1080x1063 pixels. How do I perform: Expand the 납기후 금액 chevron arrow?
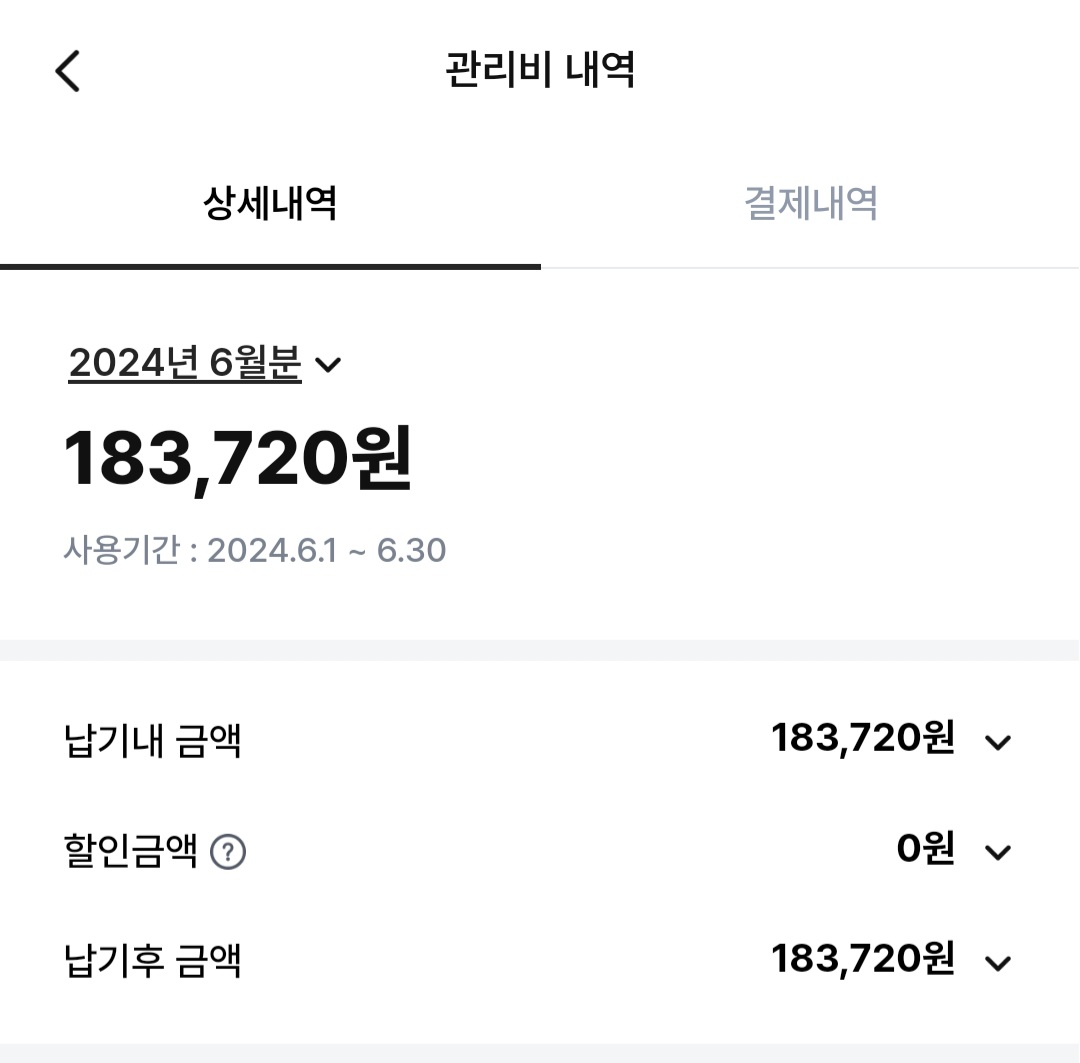(998, 962)
